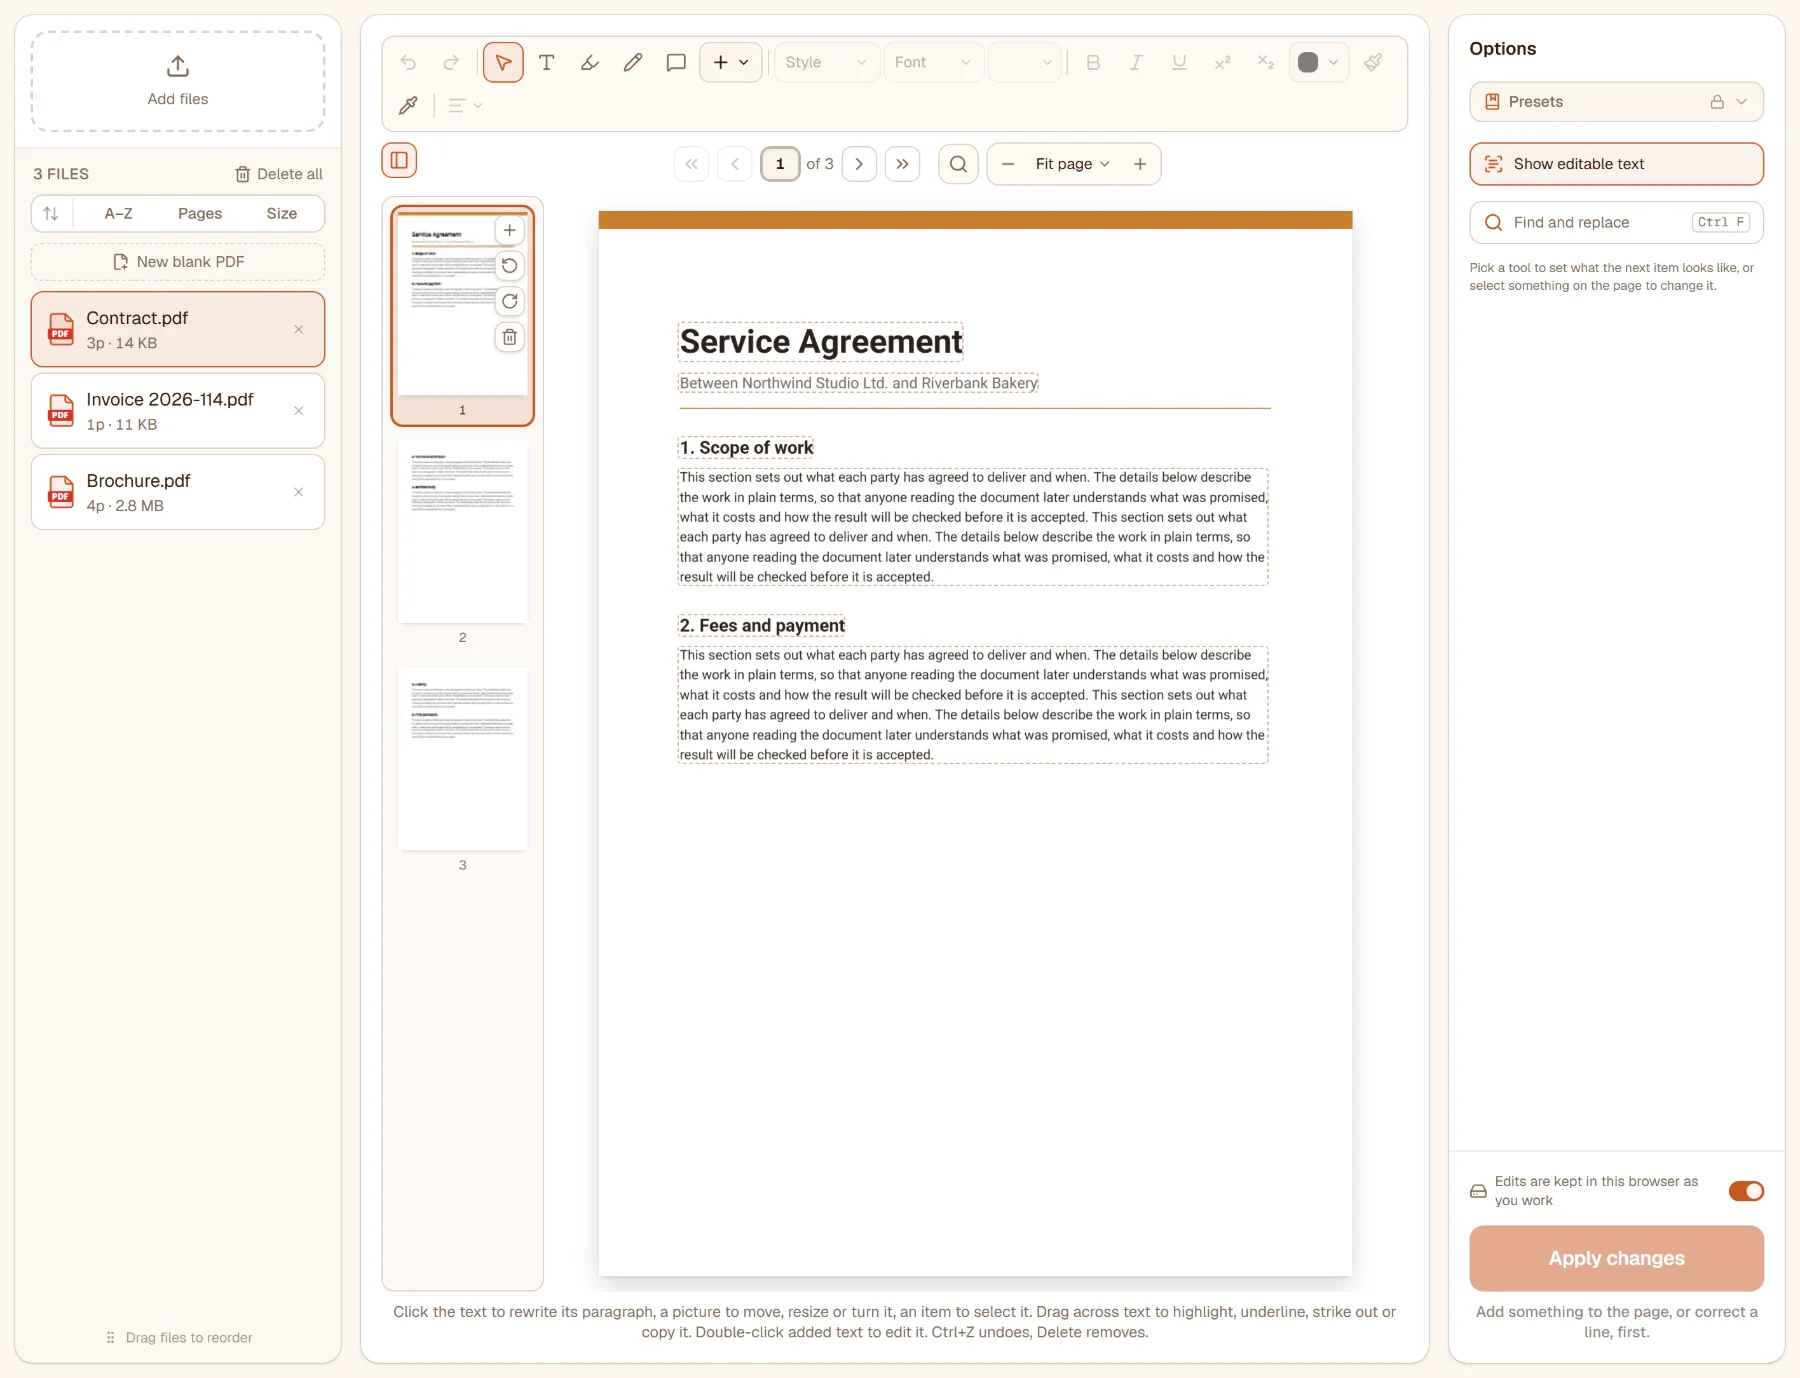This screenshot has width=1800, height=1378.
Task: Open the search magnifier in page bar
Action: (x=958, y=164)
